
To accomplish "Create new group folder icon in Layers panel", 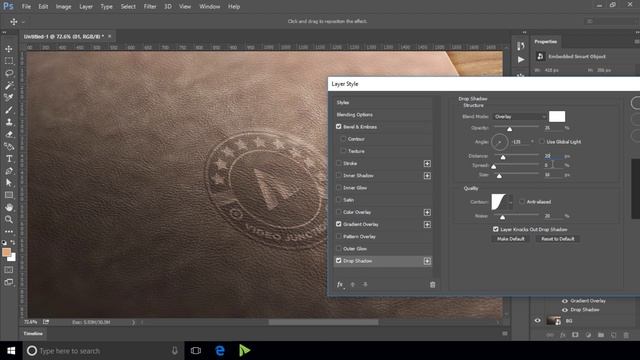I will tap(601, 335).
